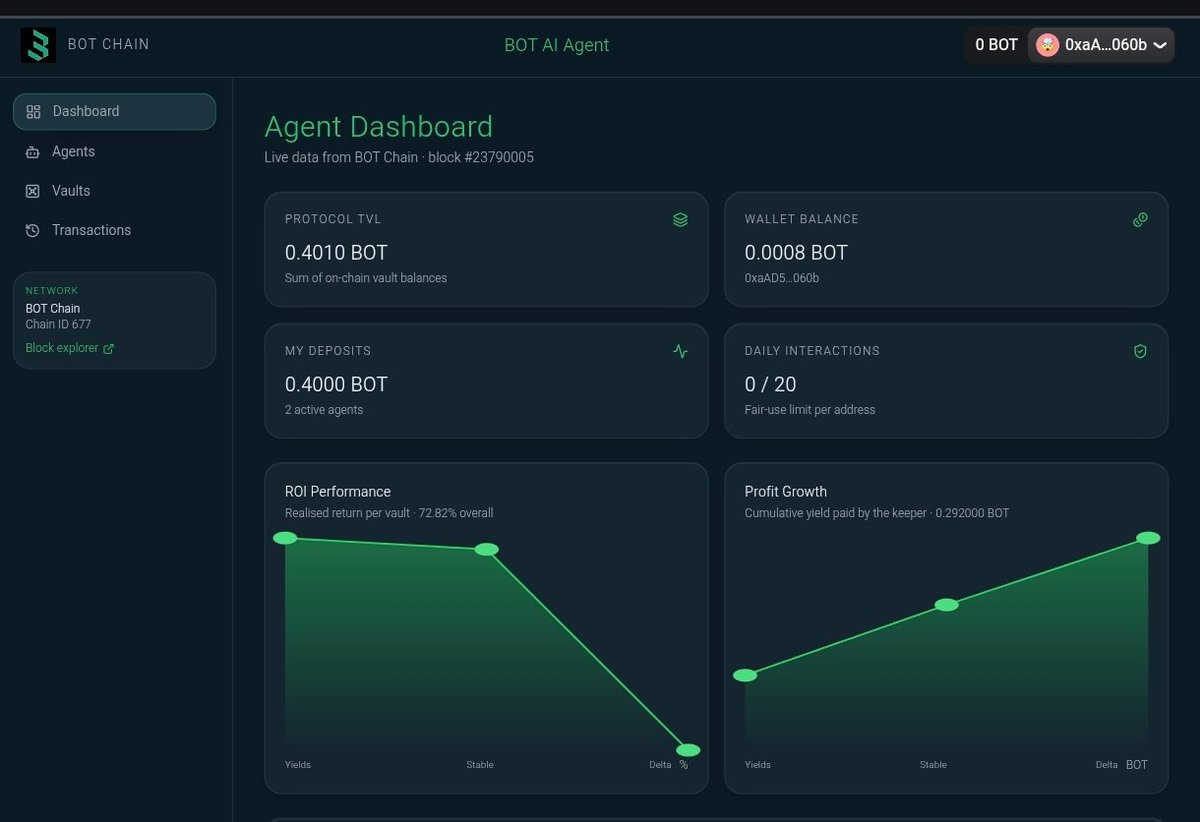Viewport: 1200px width, 822px height.
Task: Click the wallet avatar icon in header
Action: point(1047,45)
